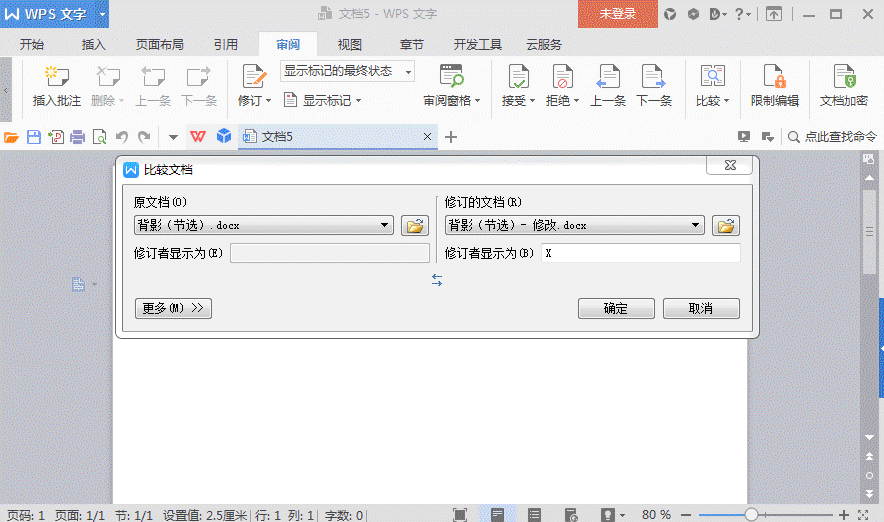Click the Restrict Editing (限制编辑) icon
Viewport: 884px width, 522px height.
(775, 76)
